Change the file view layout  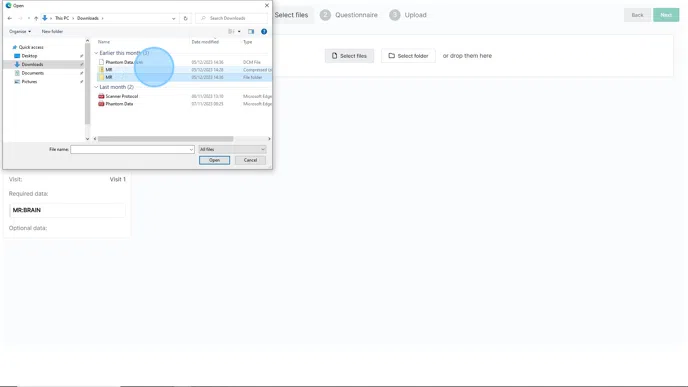coord(231,32)
